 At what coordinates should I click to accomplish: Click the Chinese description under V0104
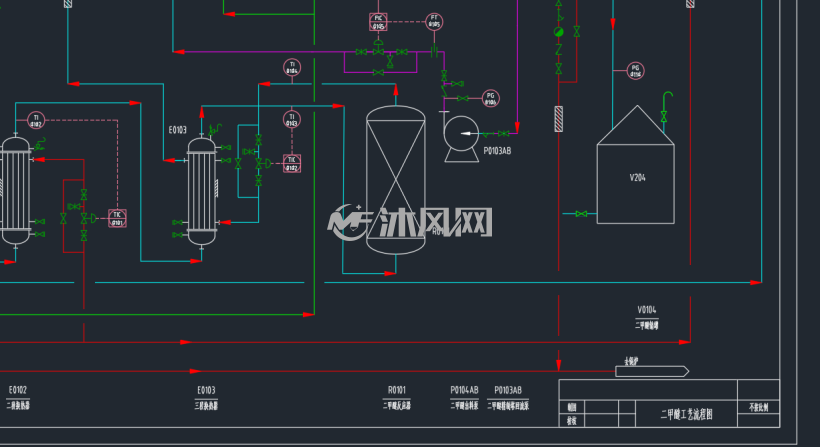tap(647, 325)
